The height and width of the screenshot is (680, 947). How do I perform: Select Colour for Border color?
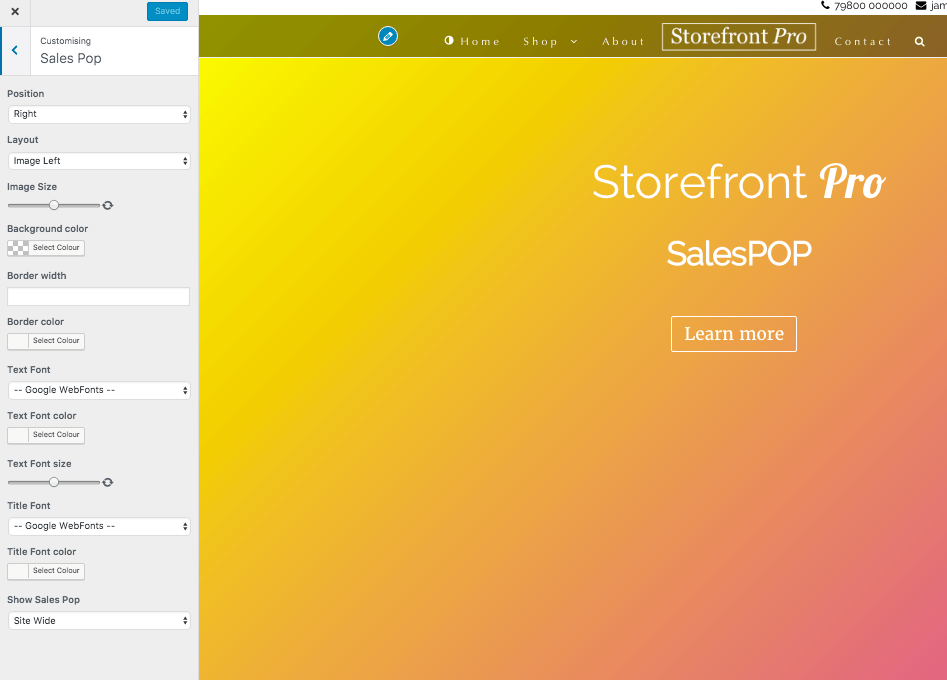(x=46, y=341)
